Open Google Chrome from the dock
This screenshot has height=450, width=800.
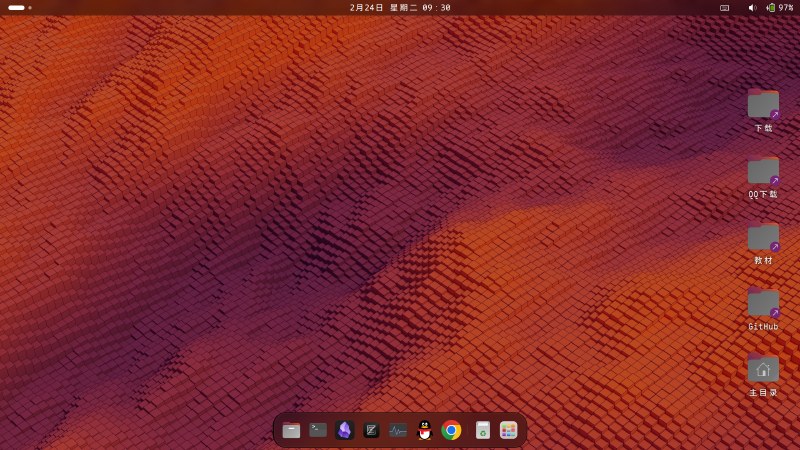[x=451, y=430]
